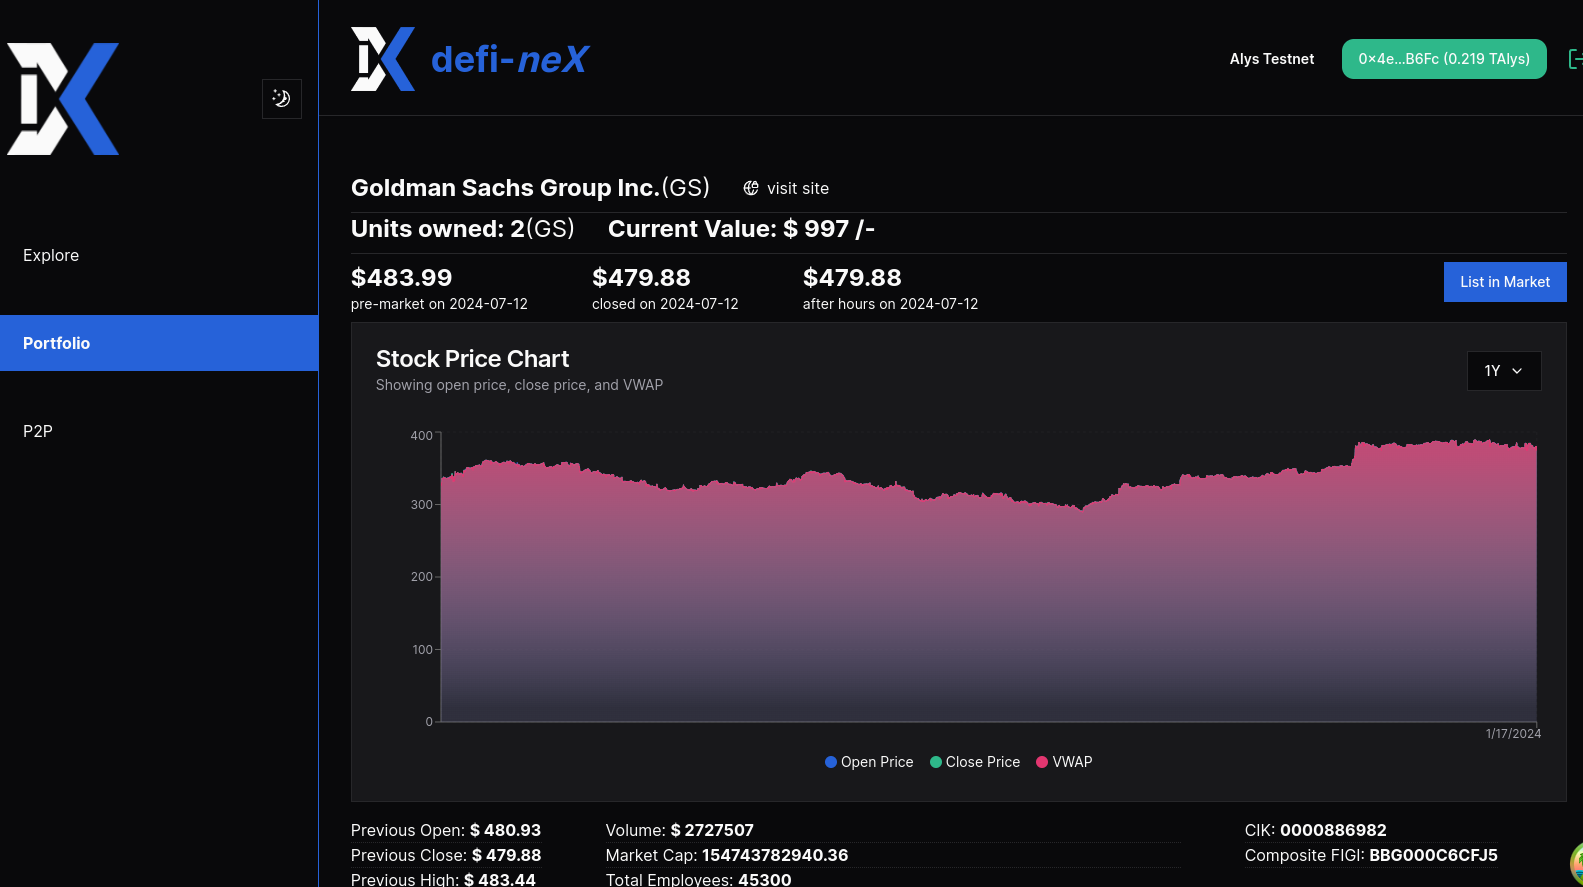Click the logout icon
This screenshot has height=887, width=1583.
click(x=1575, y=59)
